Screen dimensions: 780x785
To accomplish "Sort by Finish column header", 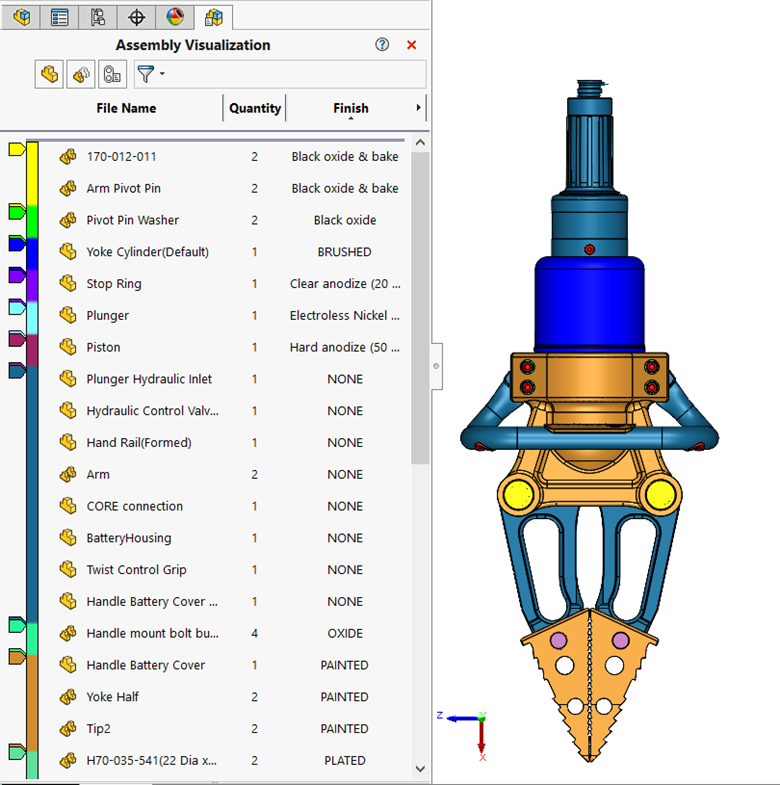I will [x=350, y=108].
